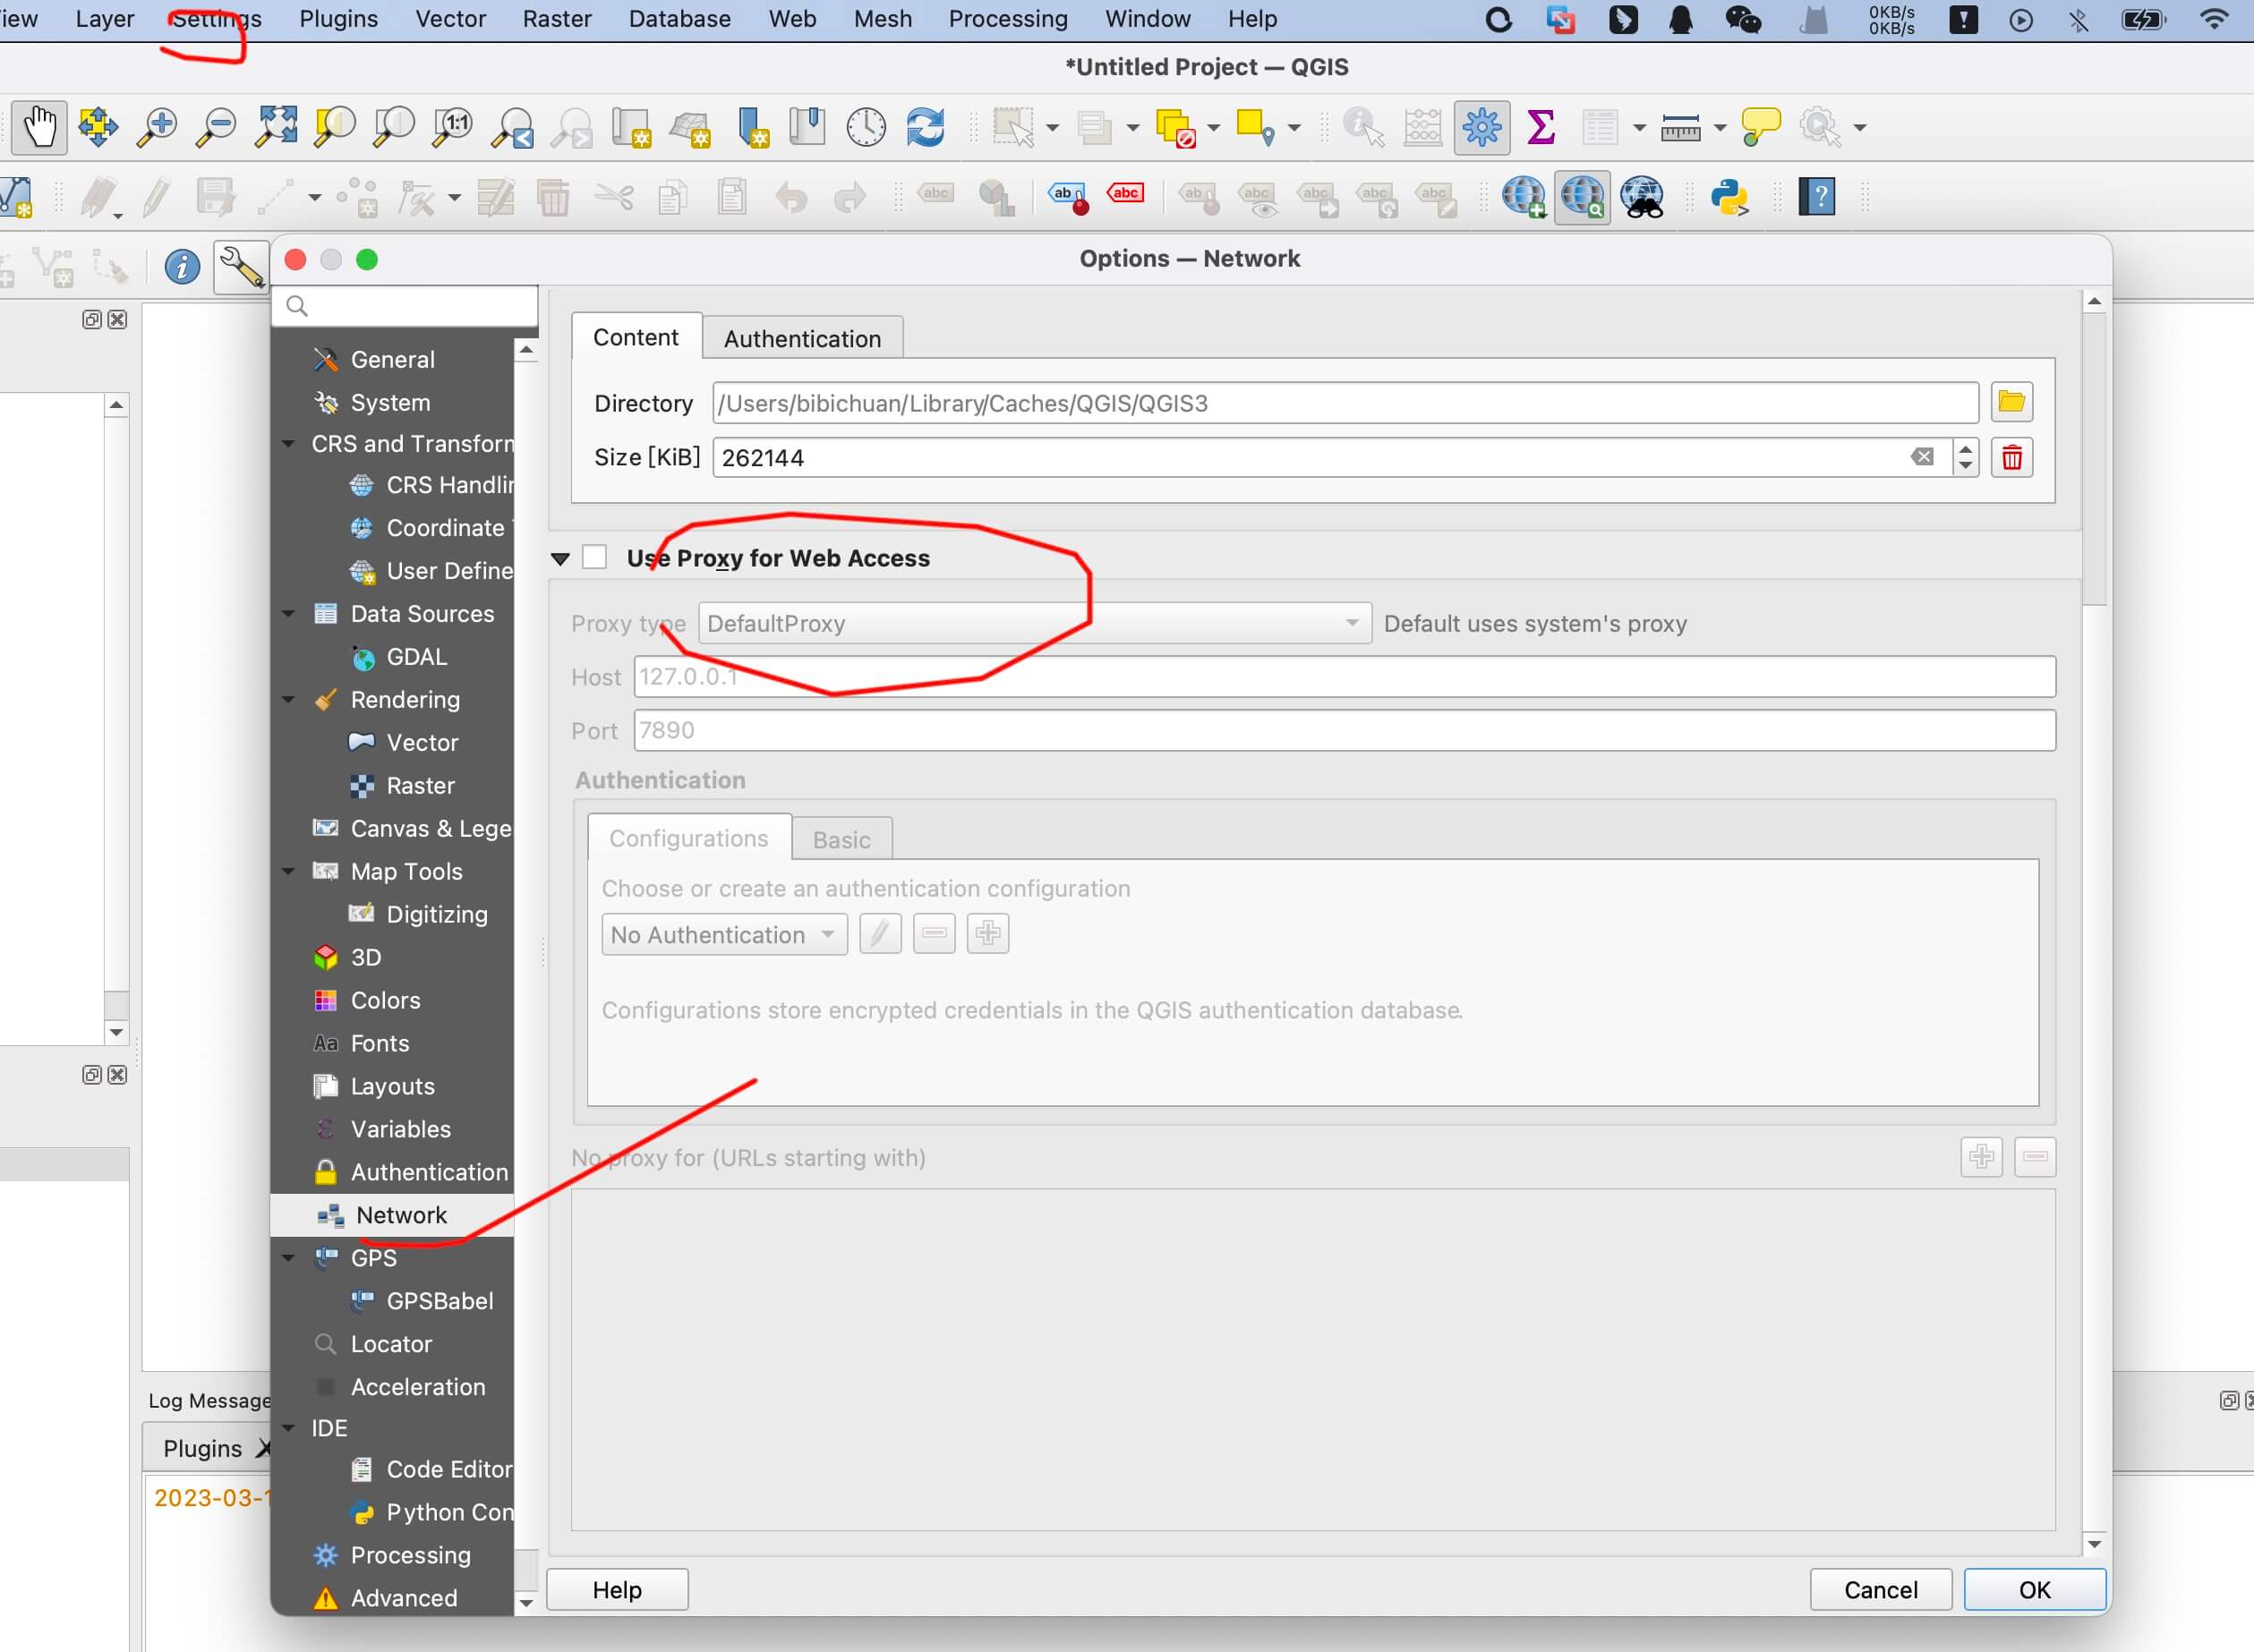Select the Pan Map hand tool
This screenshot has height=1652, width=2254.
(40, 127)
